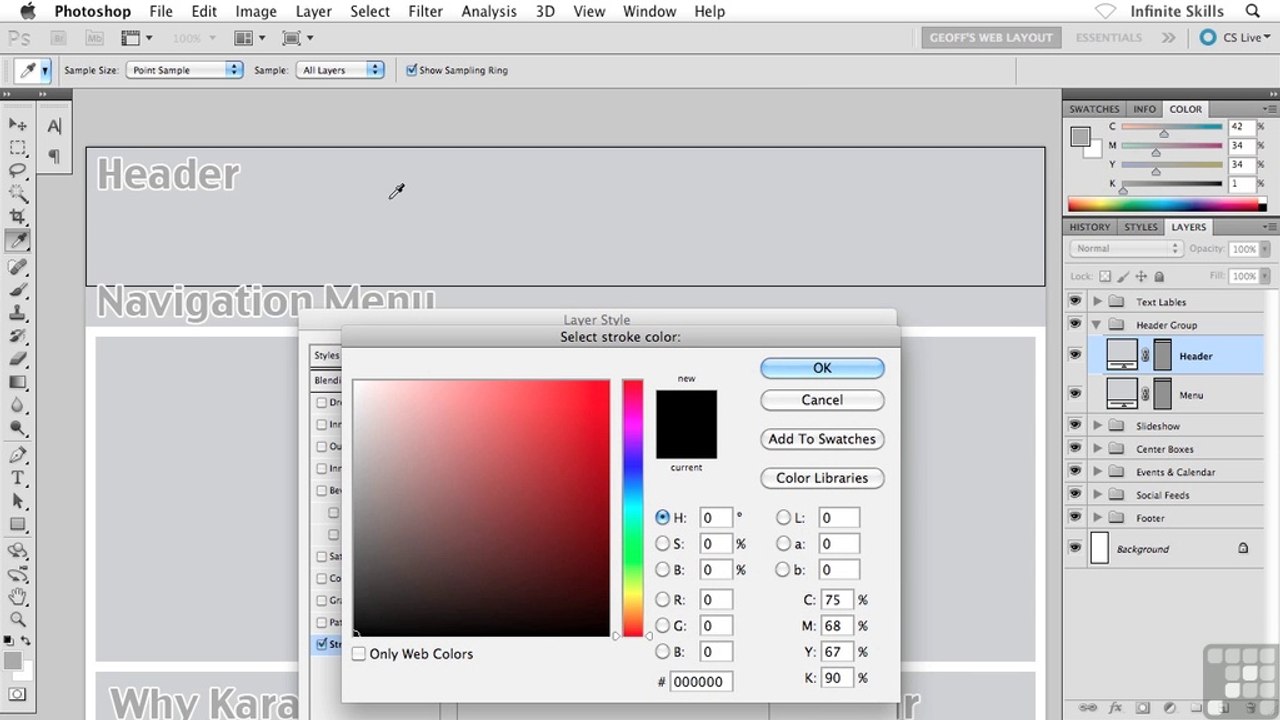The height and width of the screenshot is (720, 1280).
Task: Open the Character panel icon
Action: pyautogui.click(x=54, y=126)
